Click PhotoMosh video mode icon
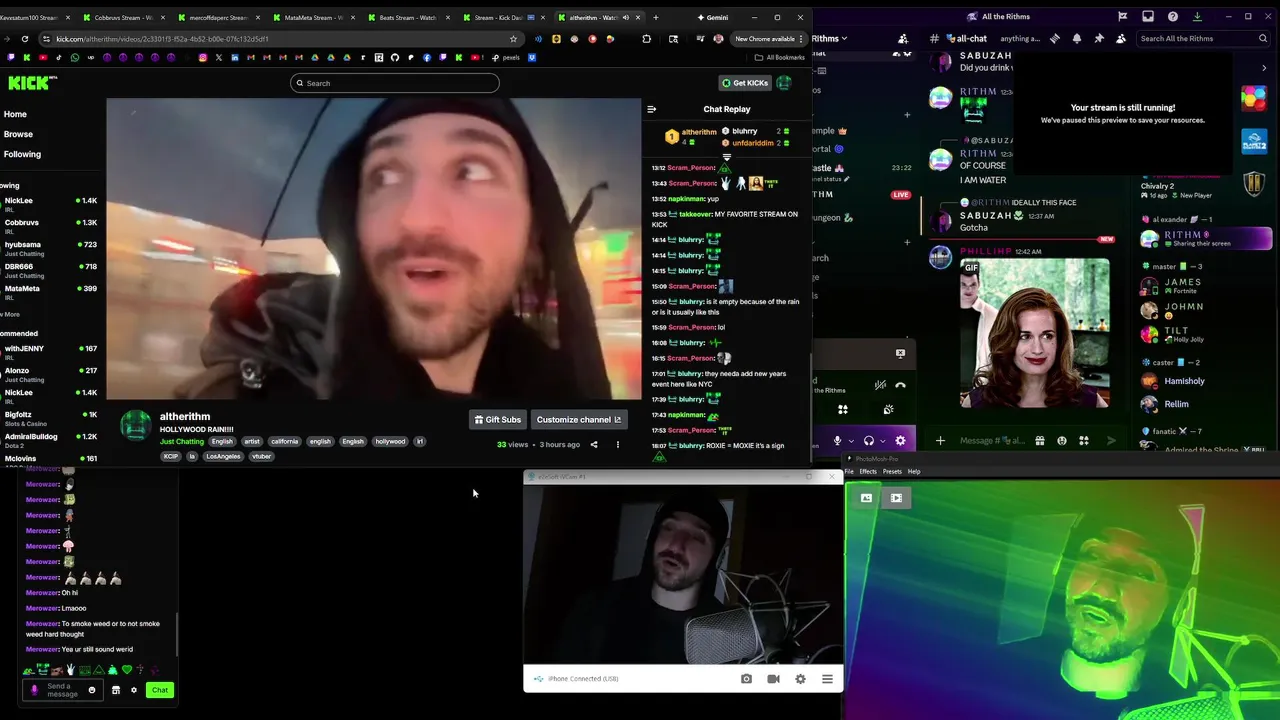Screen dimensions: 1280x720 pyautogui.click(x=896, y=498)
